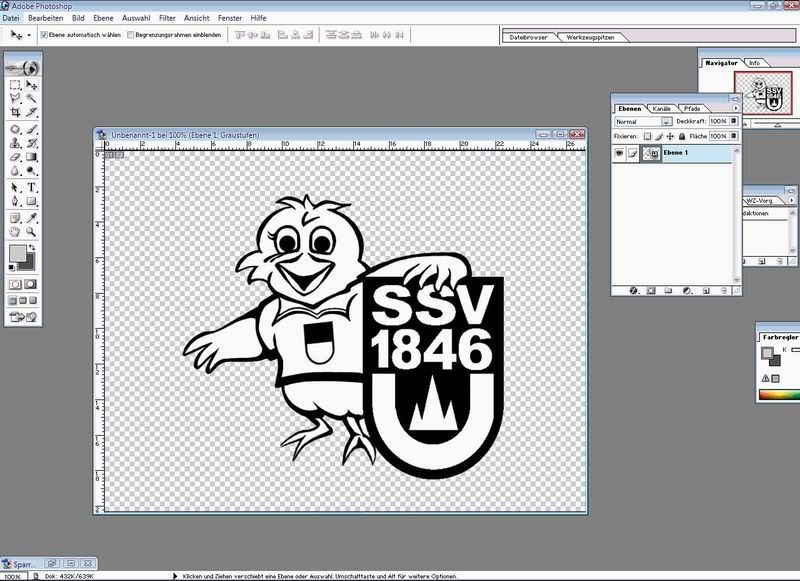Pick a color from Farbregler color ramp

779,394
